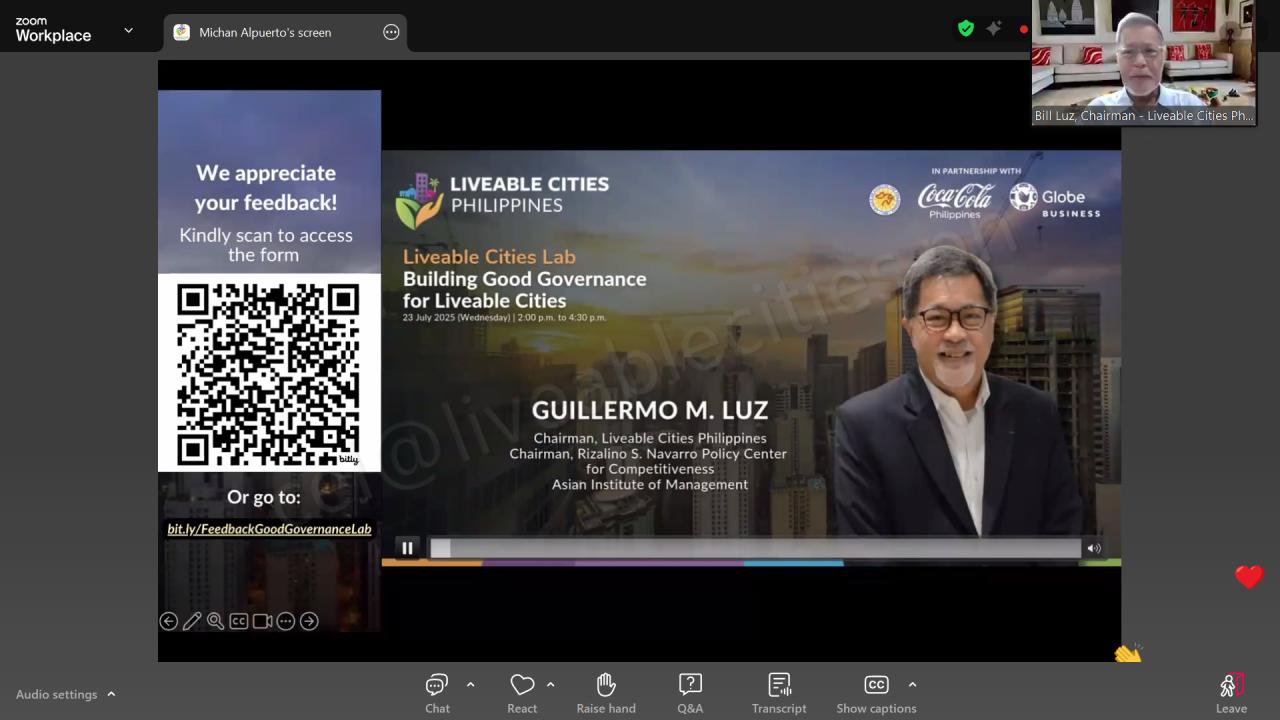Select the slideshow pen tool
1280x720 pixels.
click(192, 621)
